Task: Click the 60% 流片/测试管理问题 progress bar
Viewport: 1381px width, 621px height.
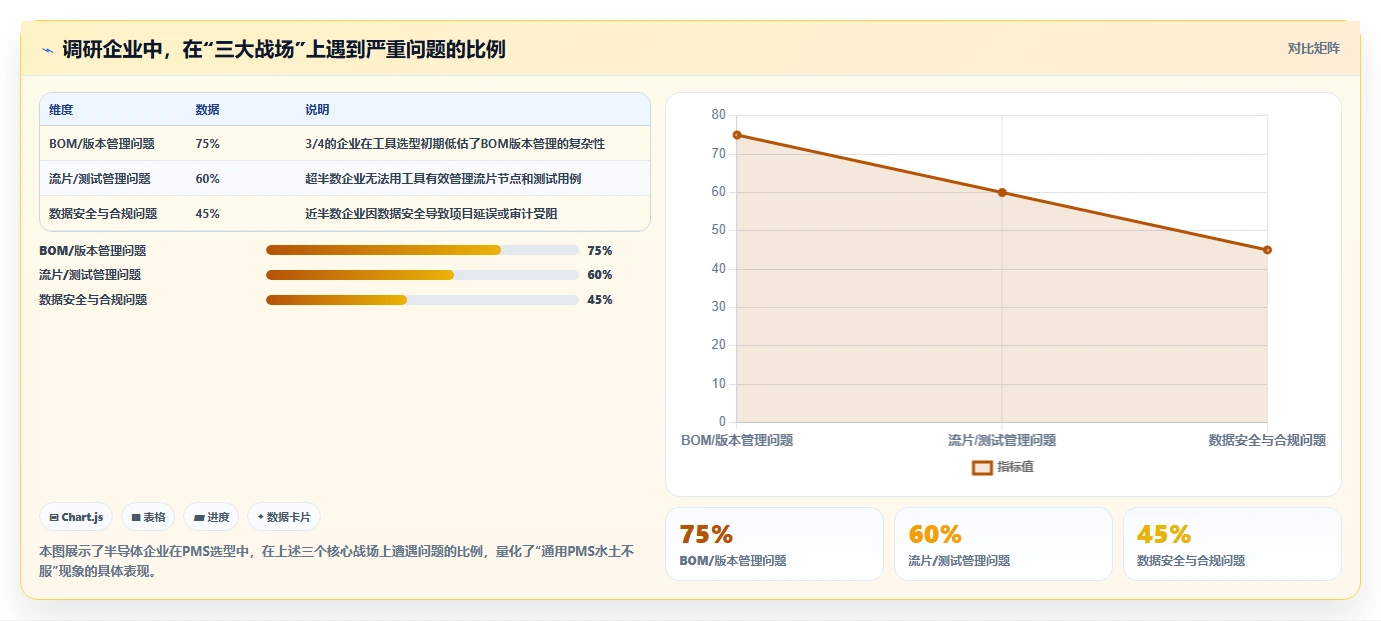Action: (422, 275)
